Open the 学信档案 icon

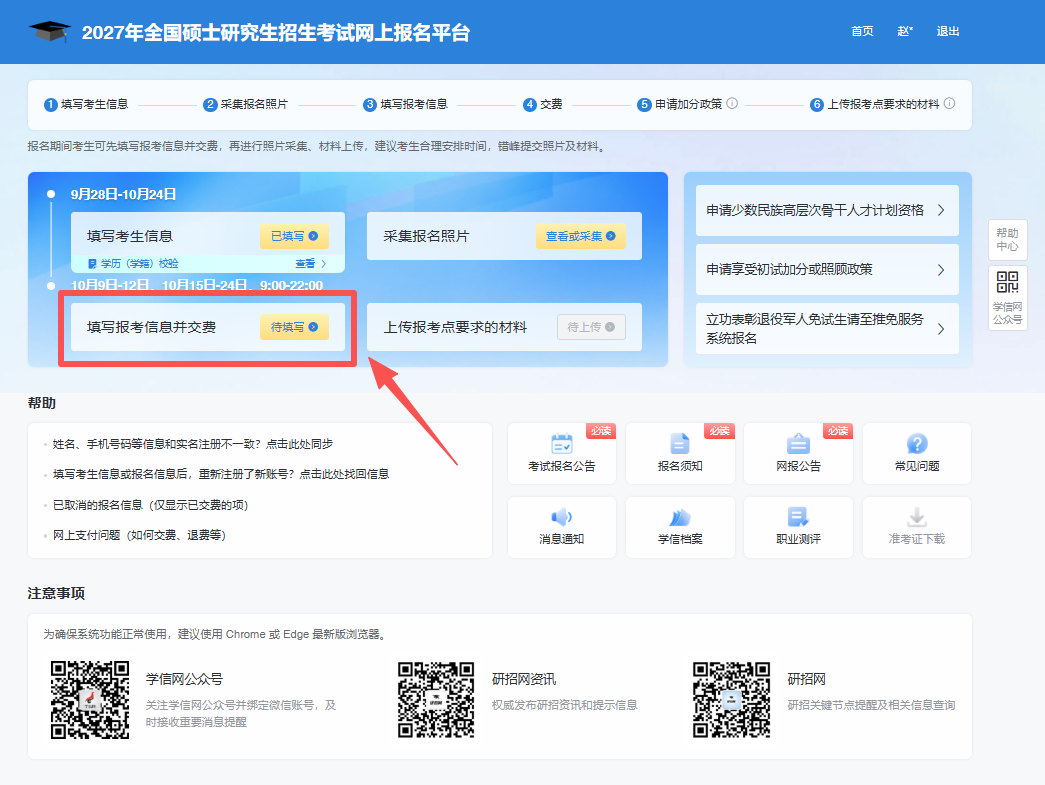point(680,517)
